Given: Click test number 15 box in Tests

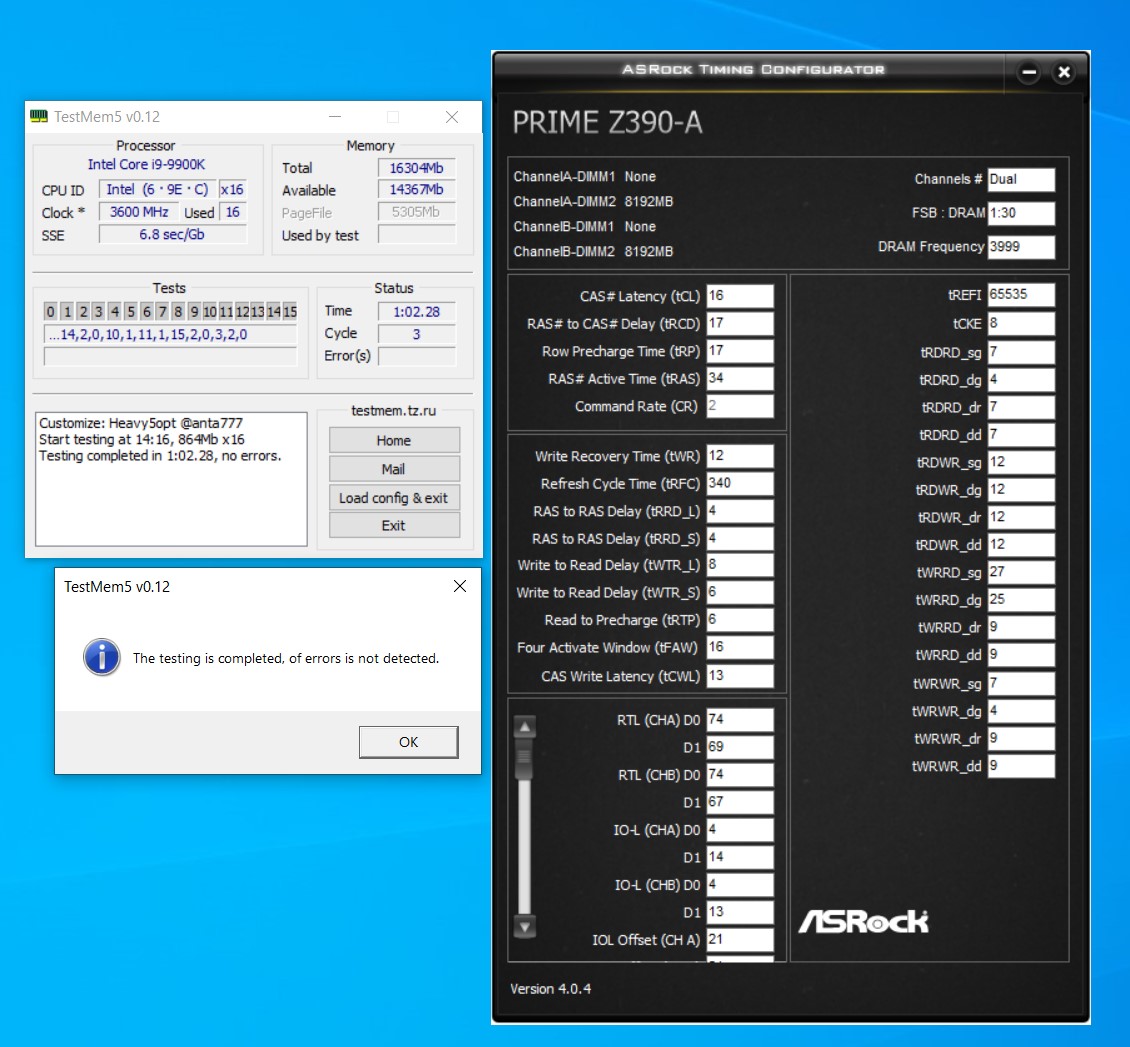Looking at the screenshot, I should (x=290, y=311).
